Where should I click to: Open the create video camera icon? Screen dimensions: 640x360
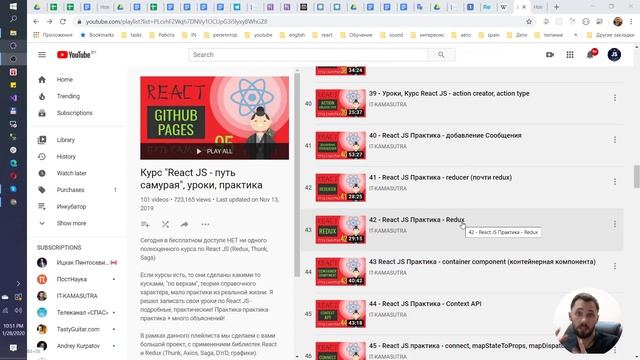[550, 55]
